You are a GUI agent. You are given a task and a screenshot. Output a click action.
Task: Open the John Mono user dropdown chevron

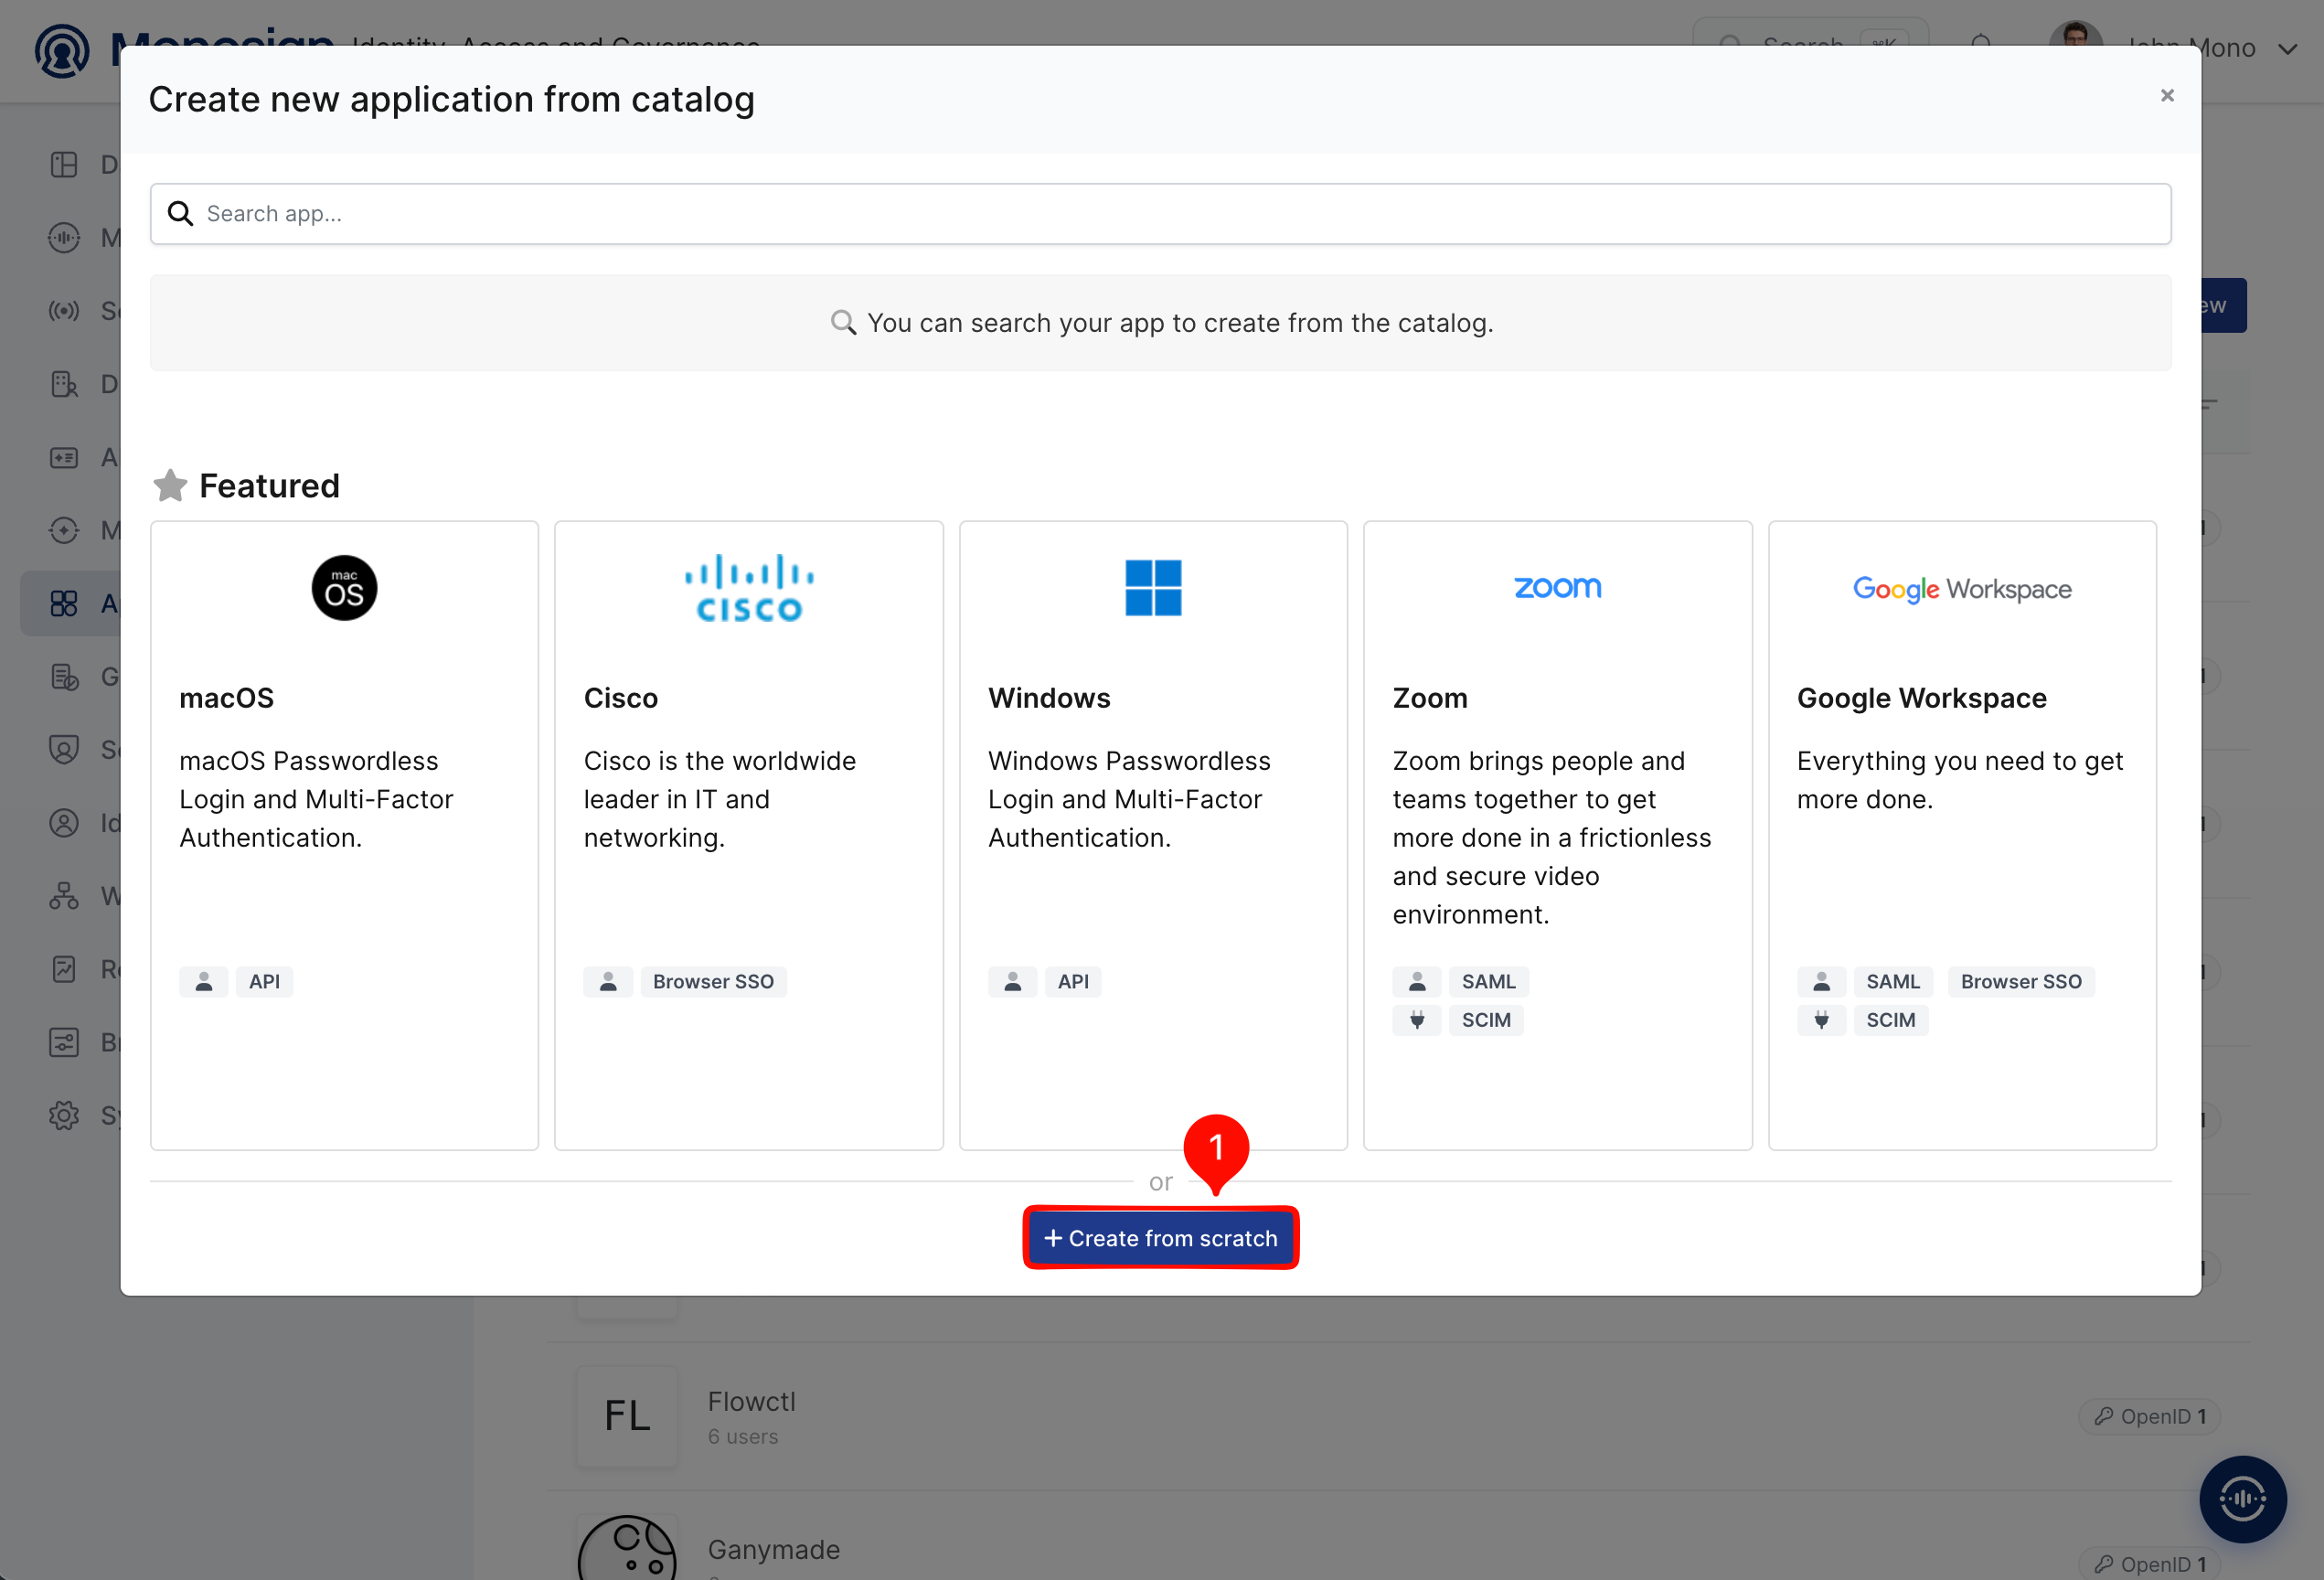click(x=2287, y=49)
